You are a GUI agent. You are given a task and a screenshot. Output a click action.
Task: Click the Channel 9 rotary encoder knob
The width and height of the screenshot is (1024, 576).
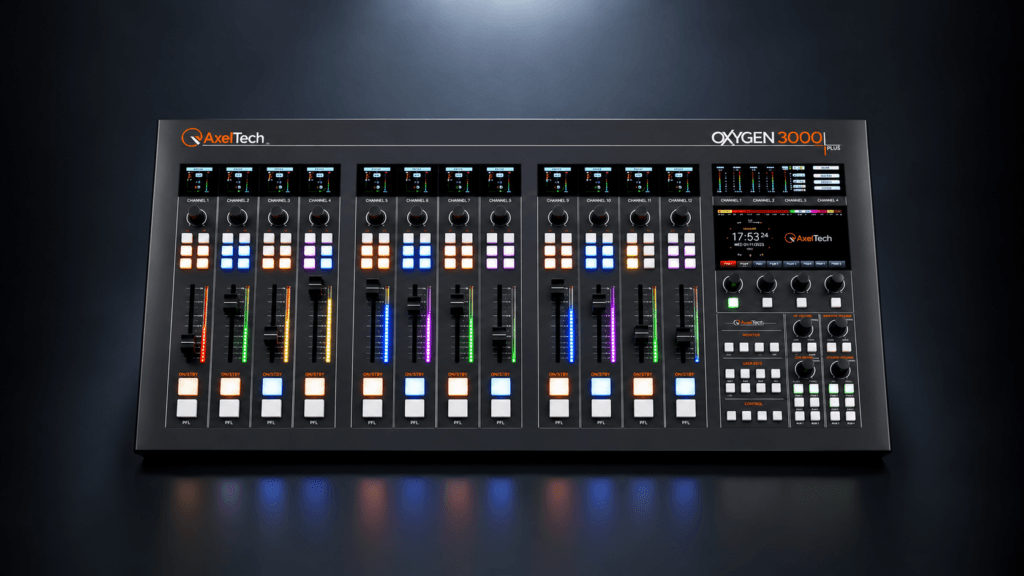point(557,217)
